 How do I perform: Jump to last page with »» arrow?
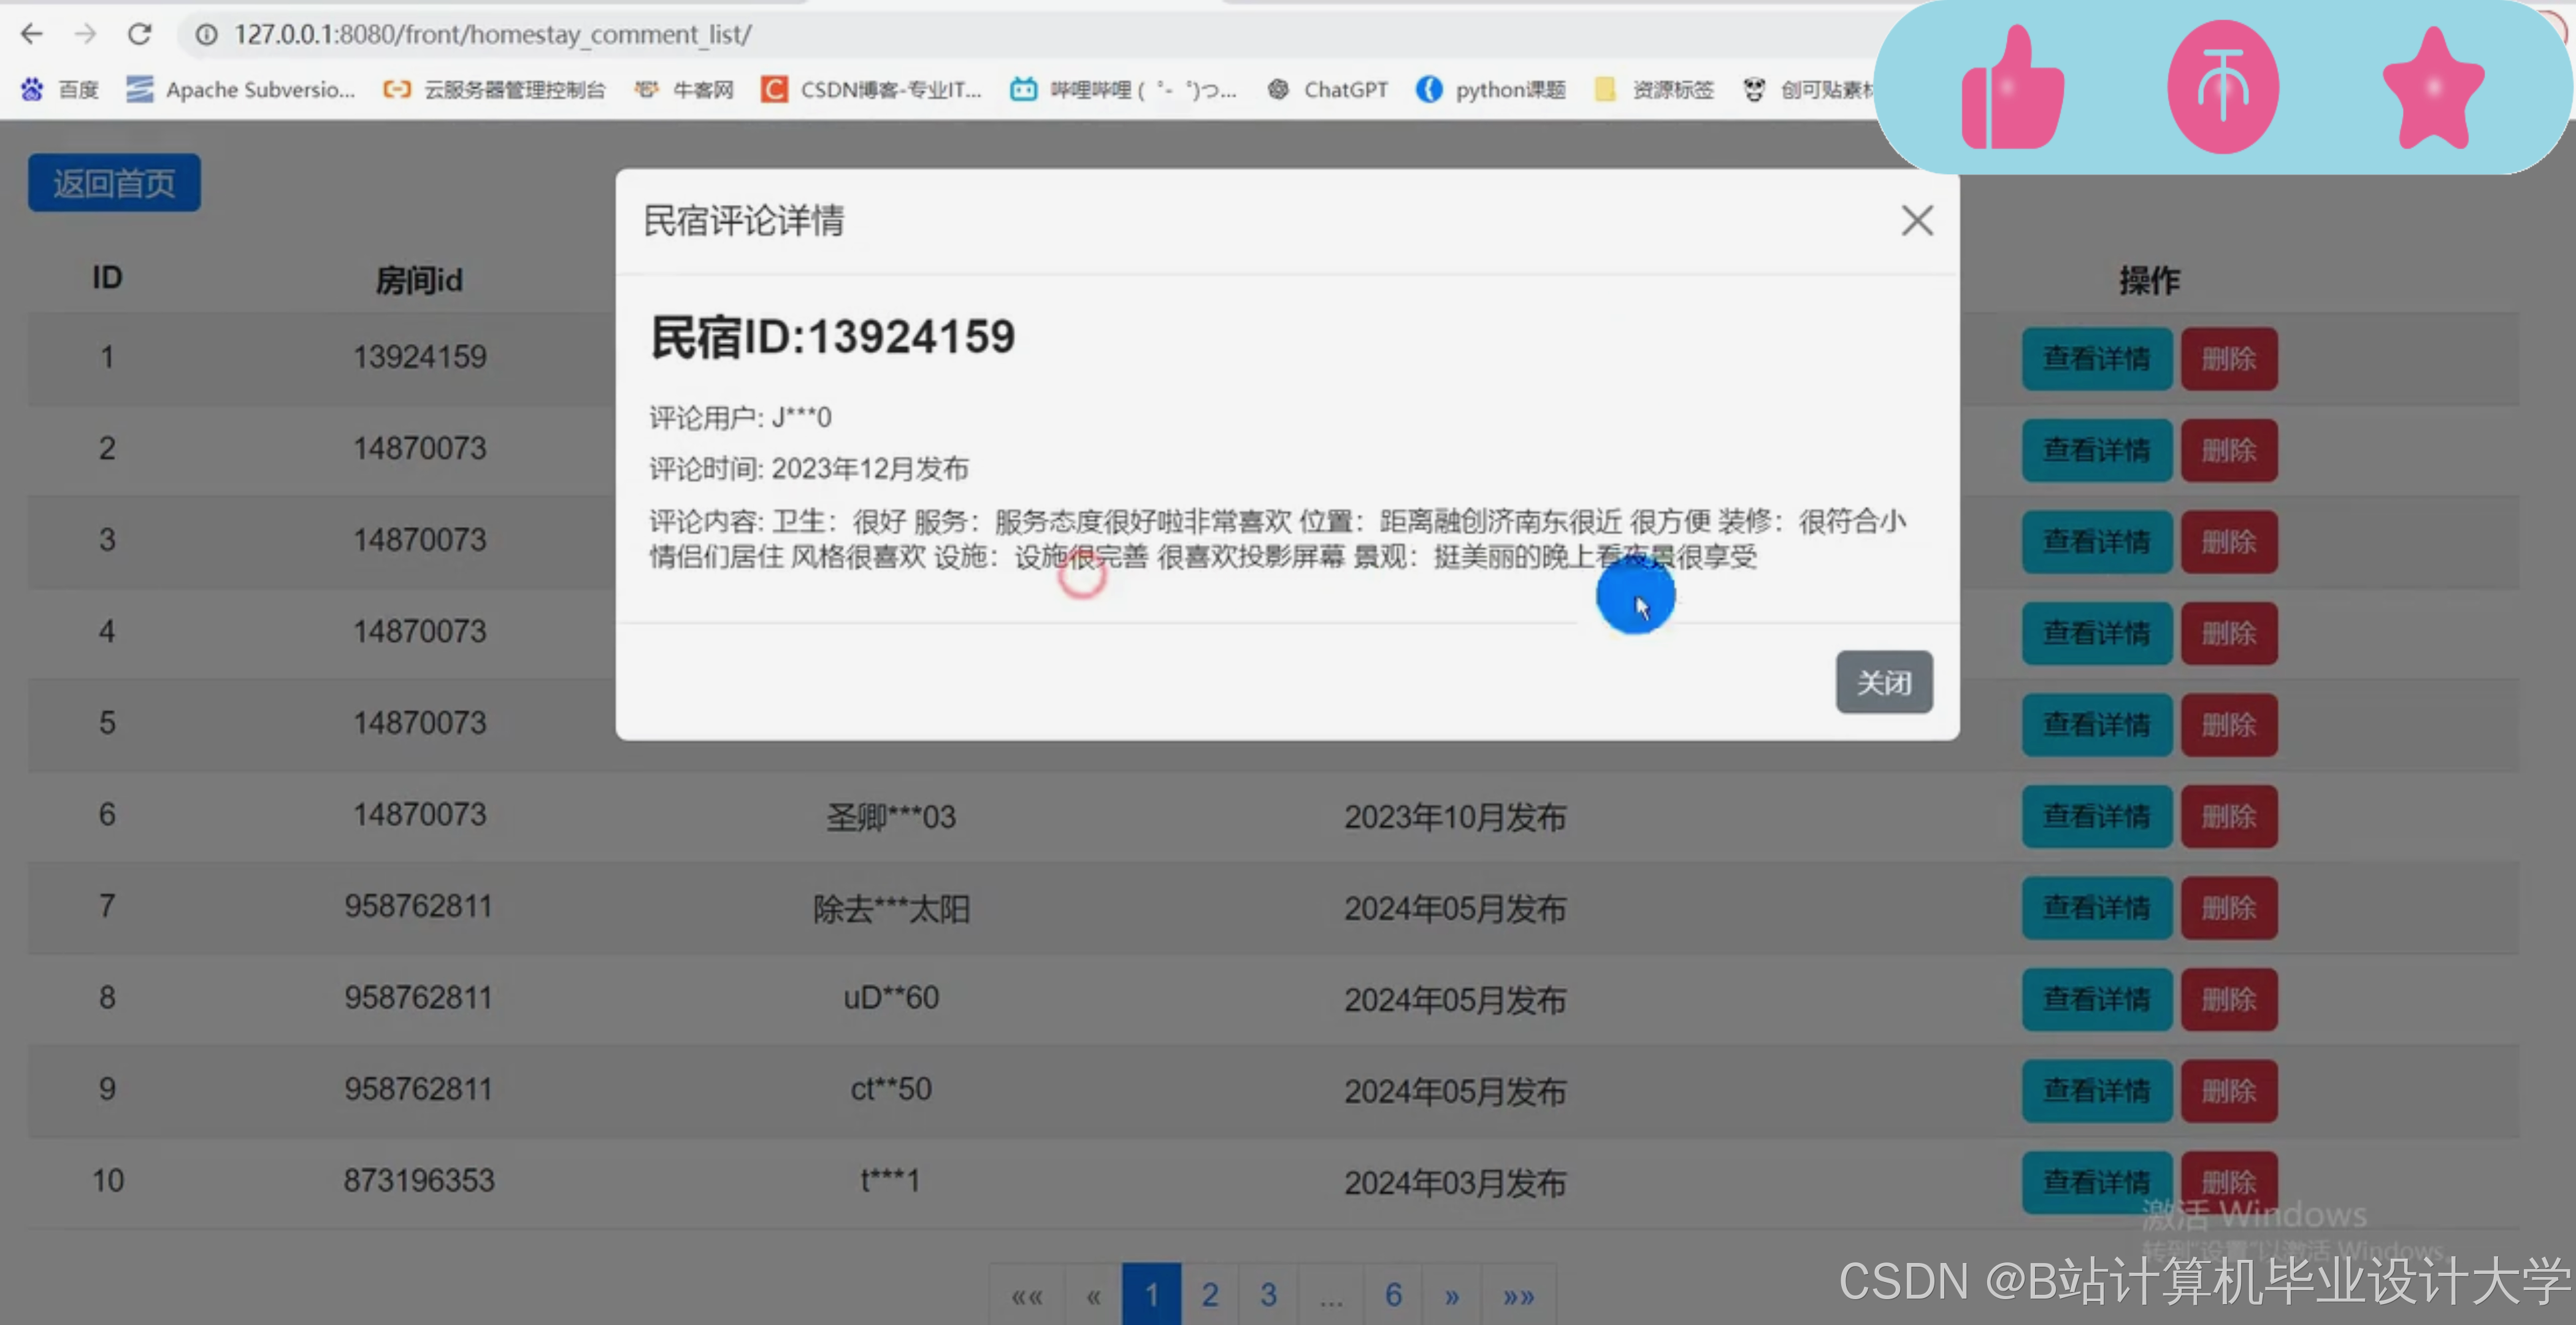click(1518, 1297)
